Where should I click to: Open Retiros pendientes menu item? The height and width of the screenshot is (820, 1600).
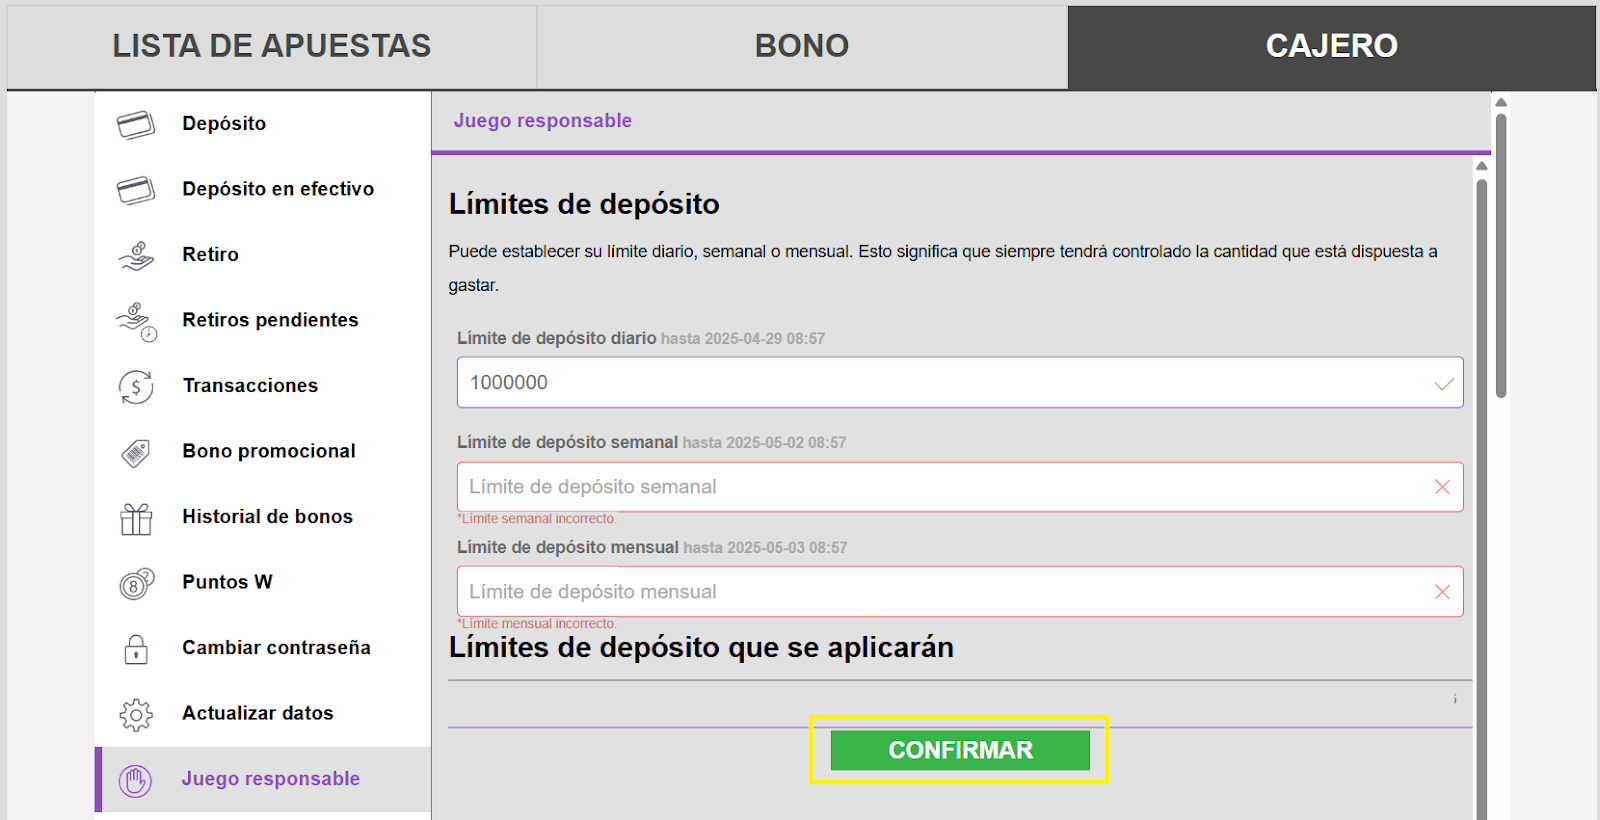263,320
